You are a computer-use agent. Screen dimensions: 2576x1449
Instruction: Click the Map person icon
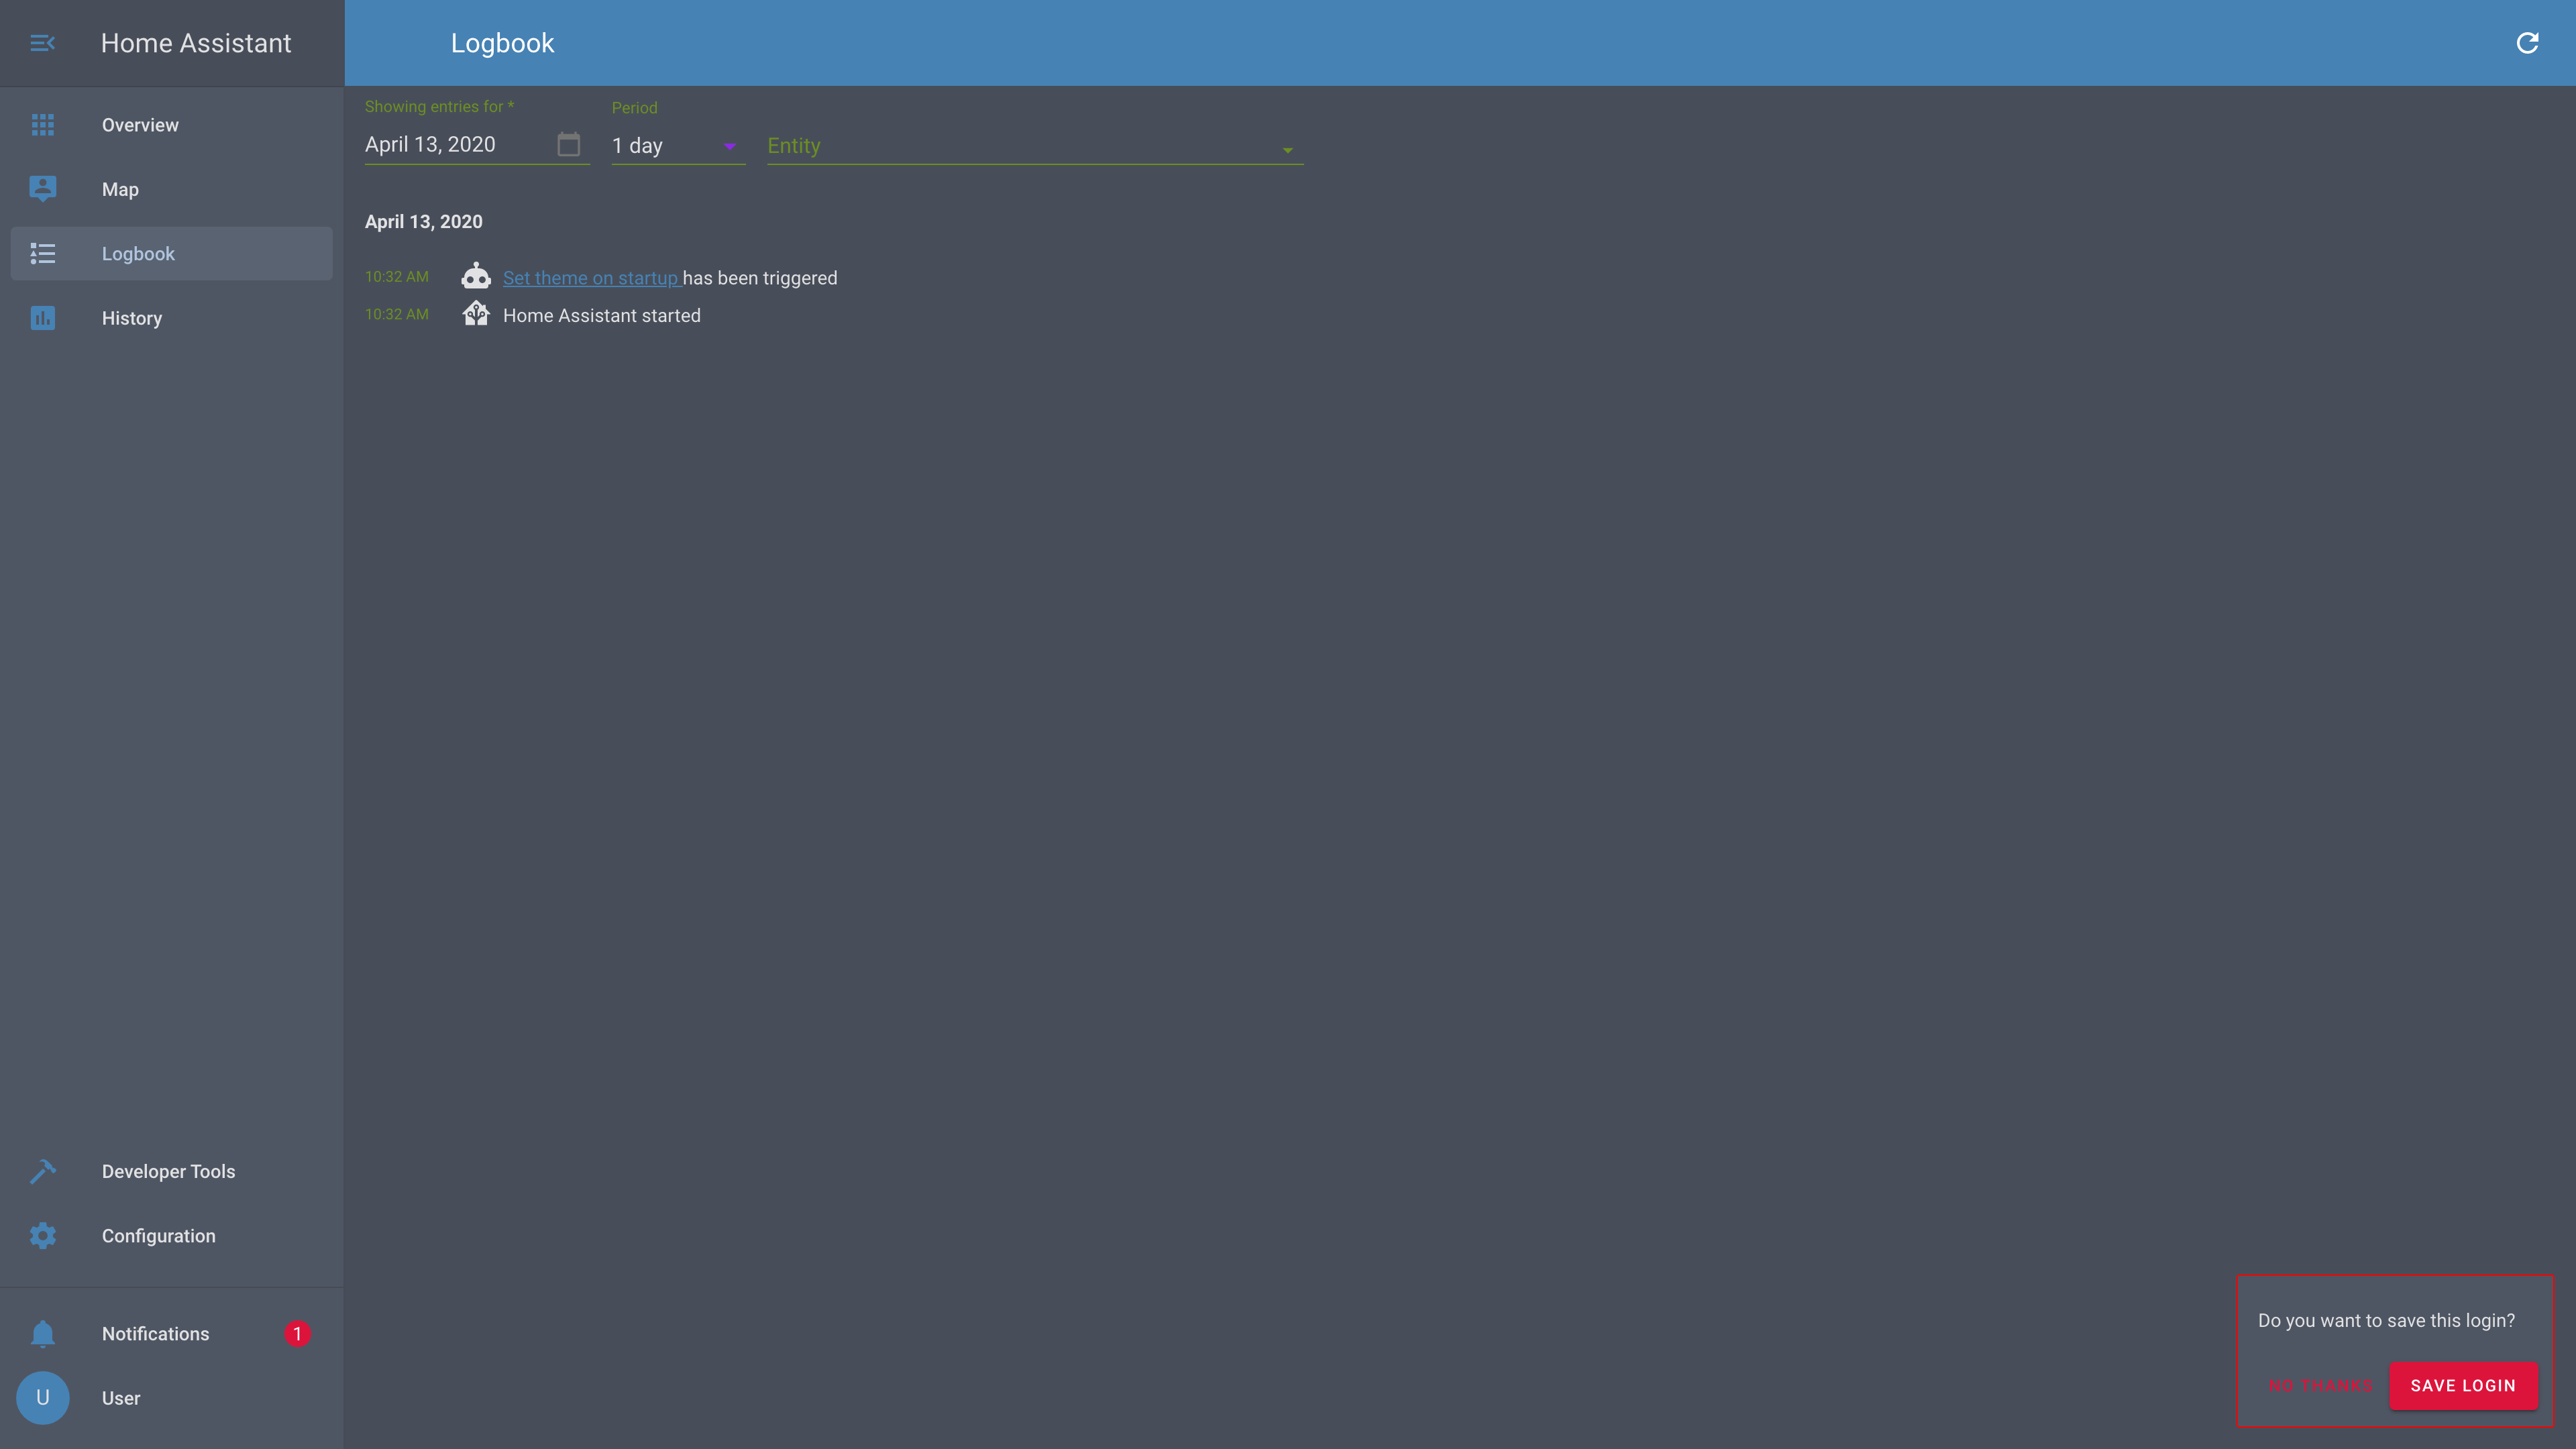(x=42, y=189)
